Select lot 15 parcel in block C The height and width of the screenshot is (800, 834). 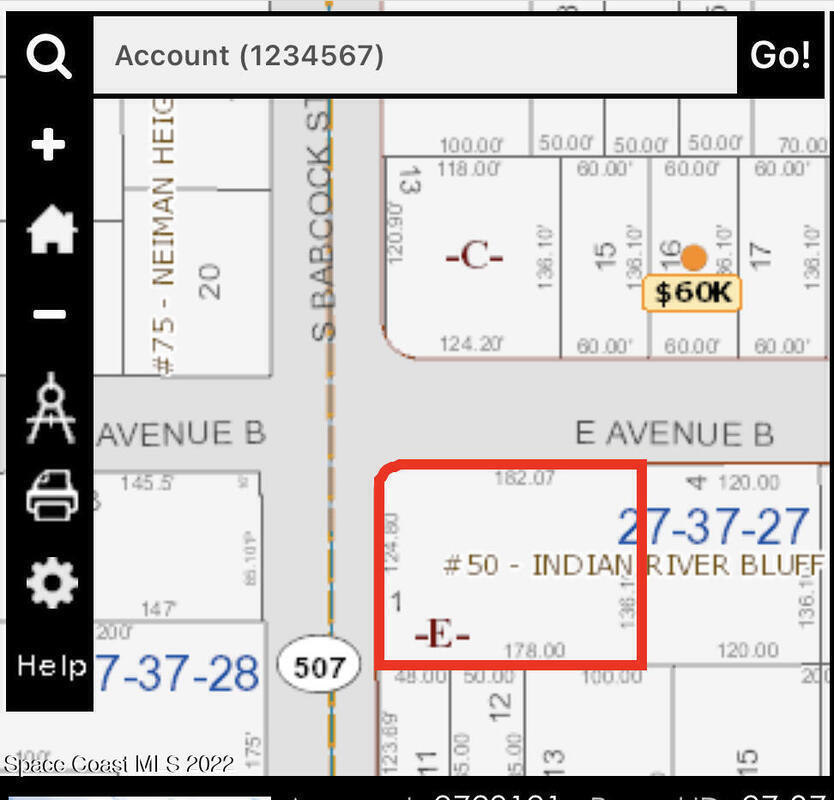coord(604,256)
